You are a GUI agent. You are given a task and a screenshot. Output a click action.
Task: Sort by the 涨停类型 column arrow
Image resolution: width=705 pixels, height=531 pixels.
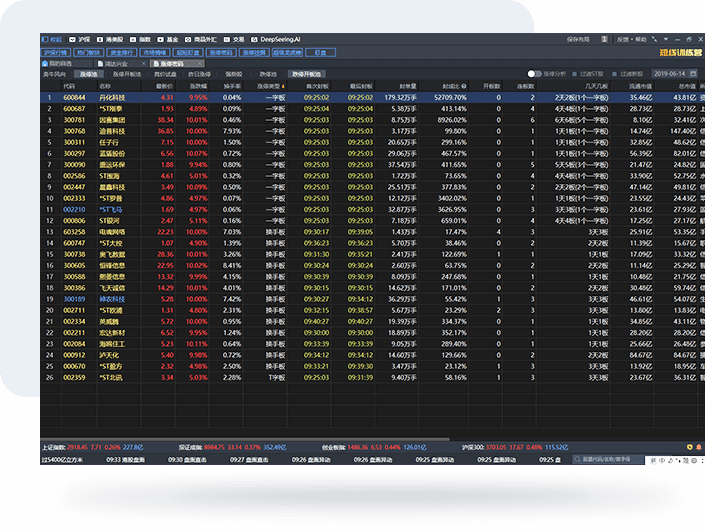click(x=284, y=87)
